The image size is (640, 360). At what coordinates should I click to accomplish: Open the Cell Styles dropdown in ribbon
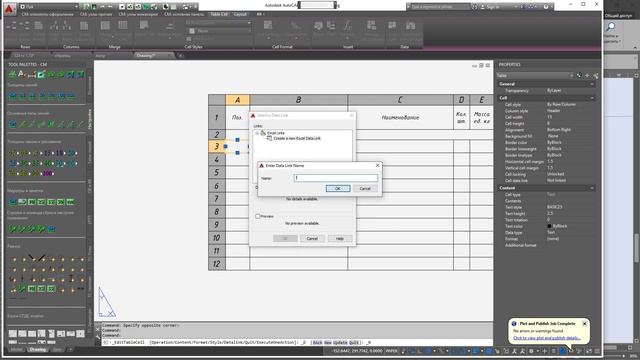[218, 23]
